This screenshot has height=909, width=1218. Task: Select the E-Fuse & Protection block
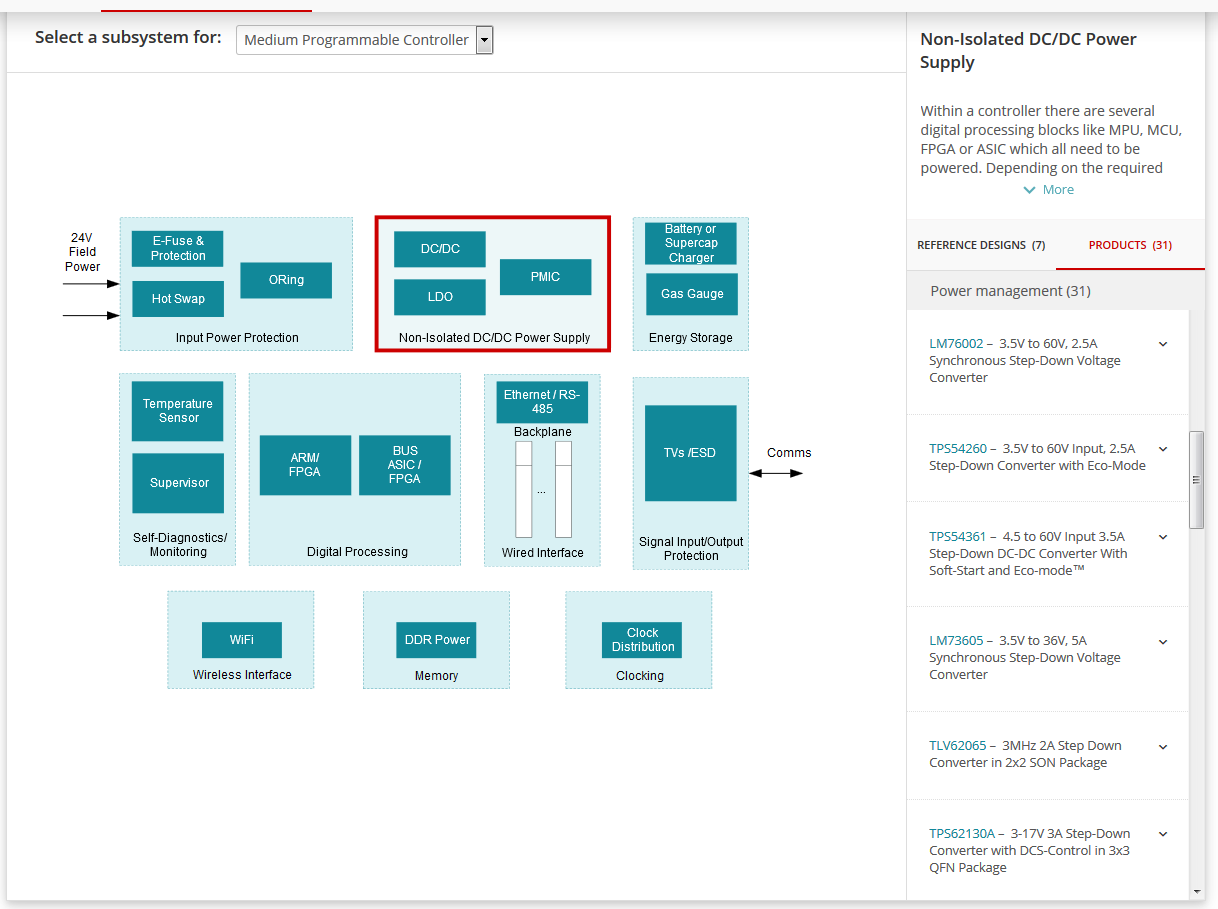point(178,249)
